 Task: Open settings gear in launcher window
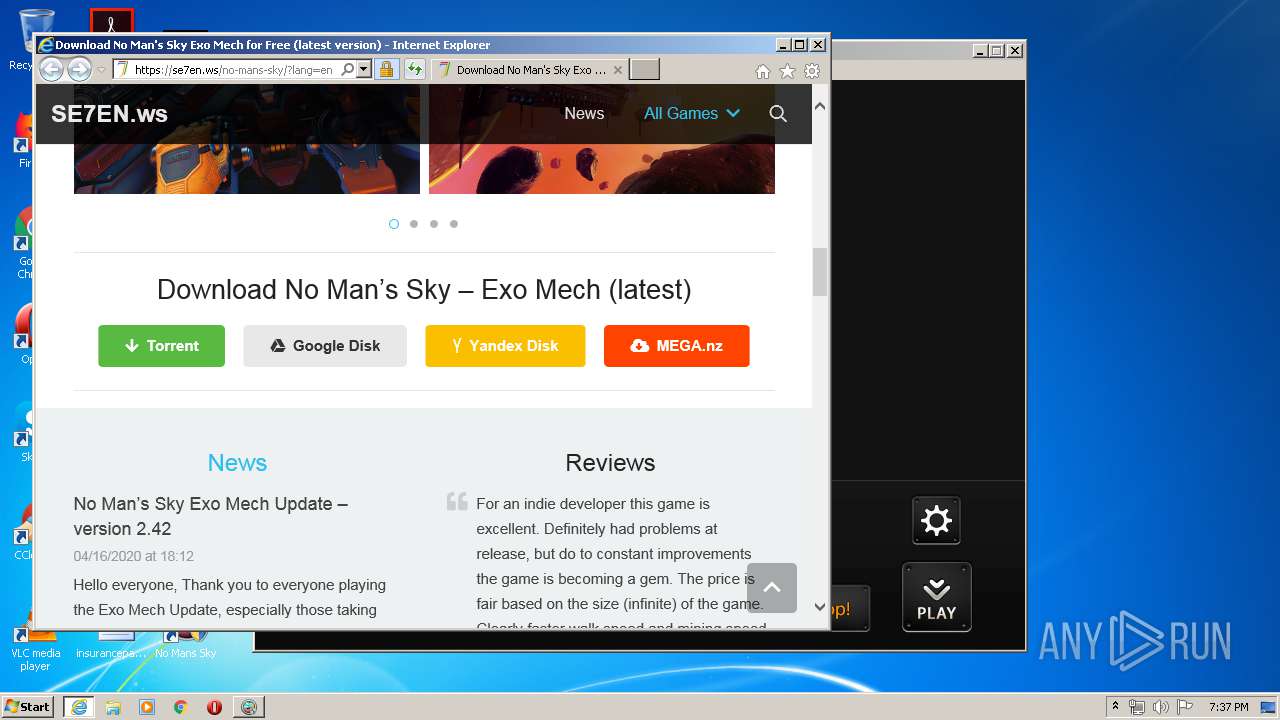[x=936, y=521]
